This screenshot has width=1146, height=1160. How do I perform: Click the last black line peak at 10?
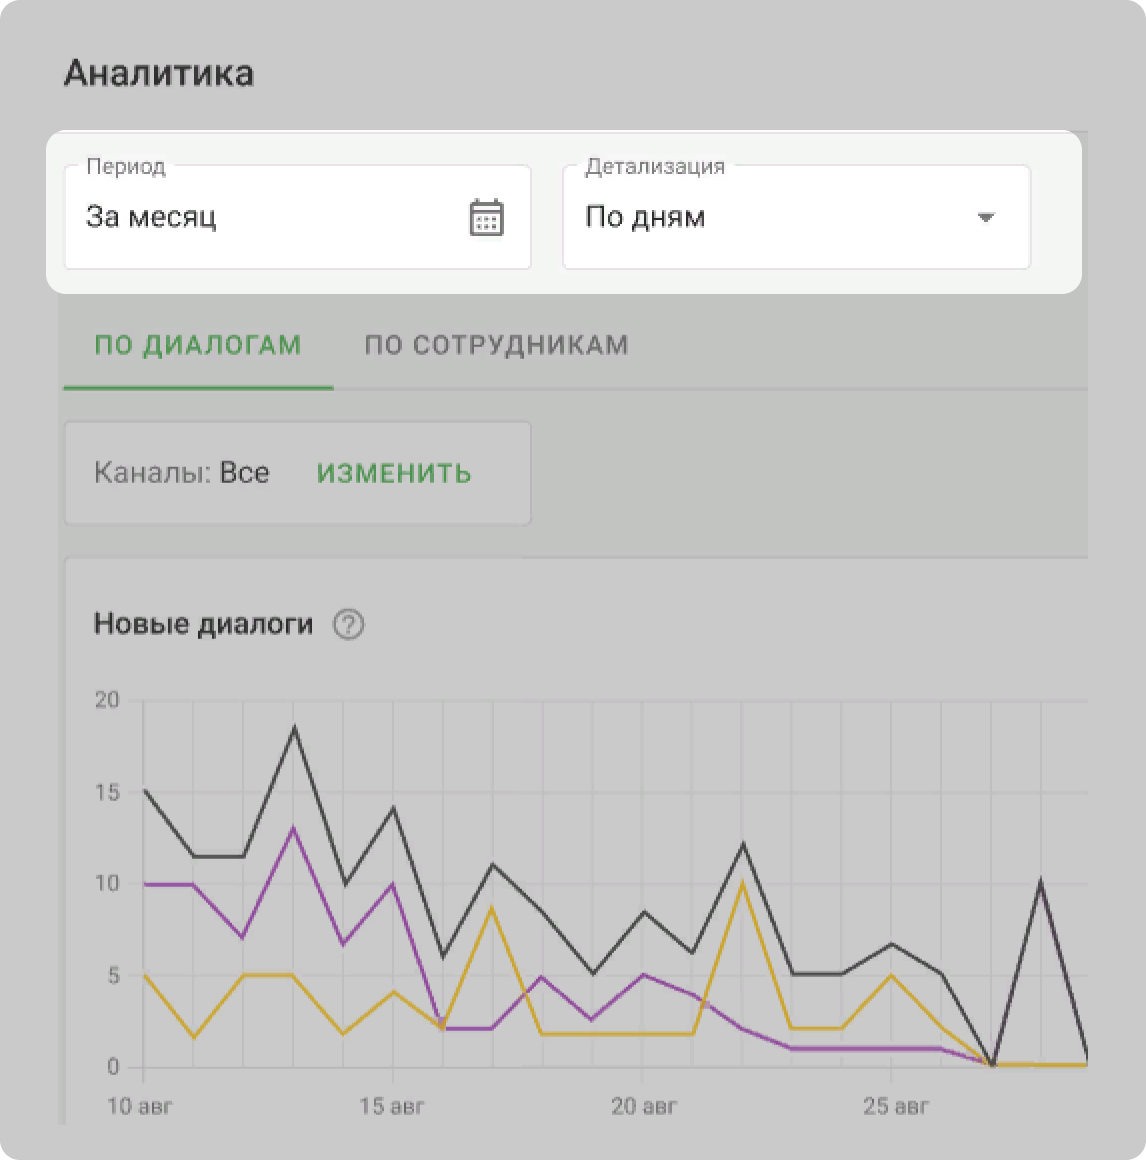coord(1041,882)
